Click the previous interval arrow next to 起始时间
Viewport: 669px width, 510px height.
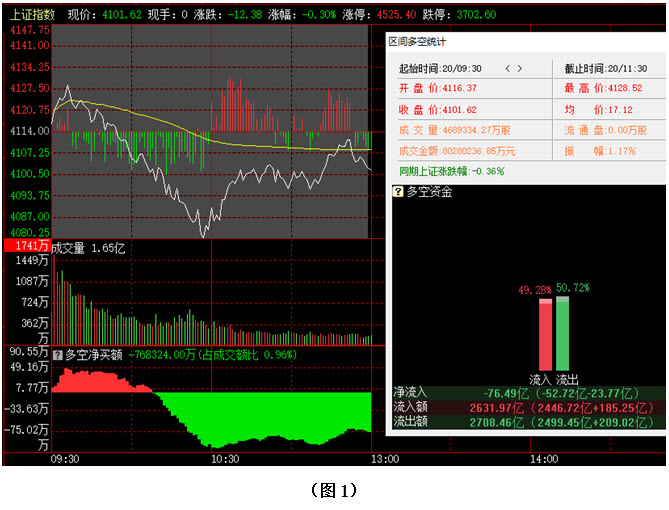pyautogui.click(x=507, y=68)
